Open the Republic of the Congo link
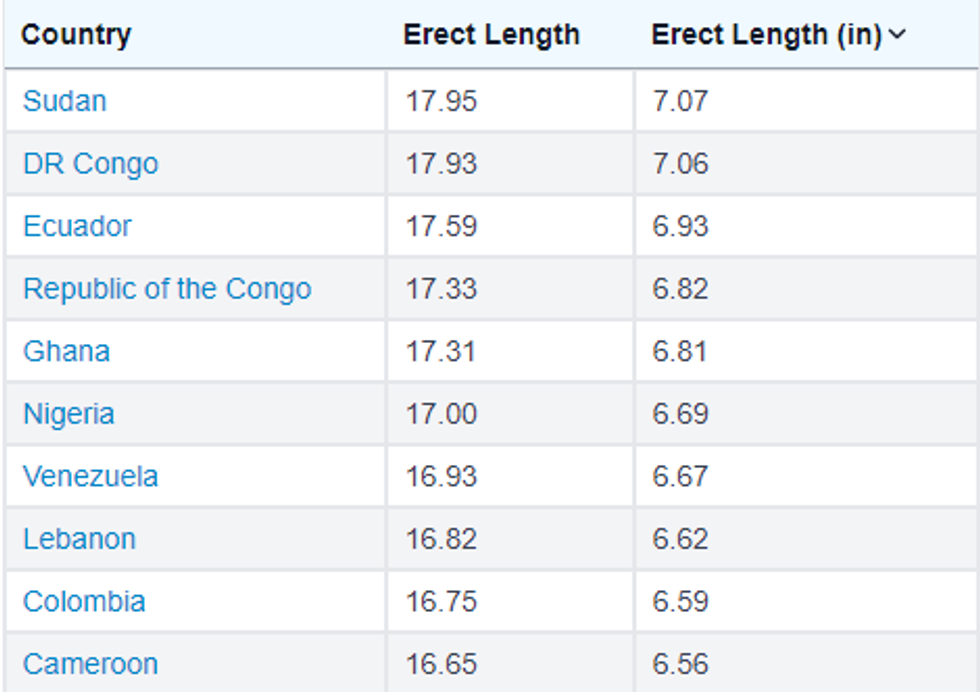The height and width of the screenshot is (692, 980). 167,289
